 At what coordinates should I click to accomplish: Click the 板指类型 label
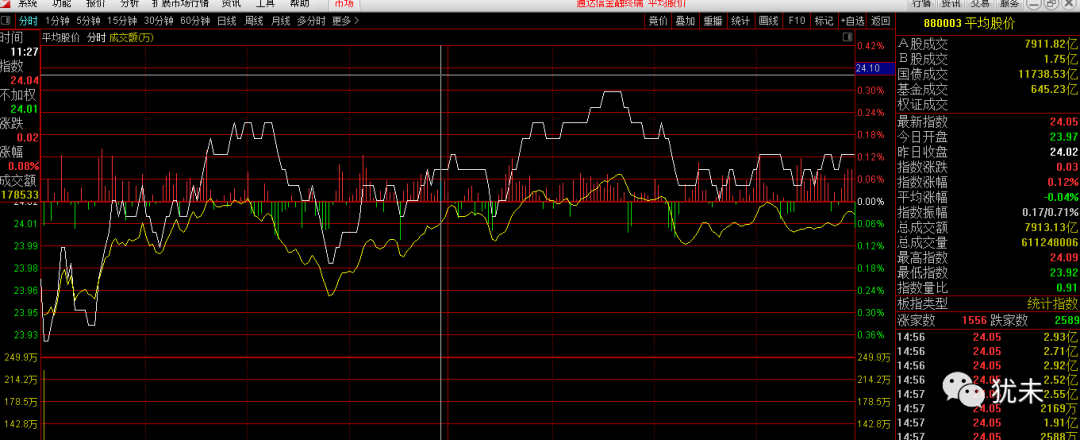coord(922,304)
